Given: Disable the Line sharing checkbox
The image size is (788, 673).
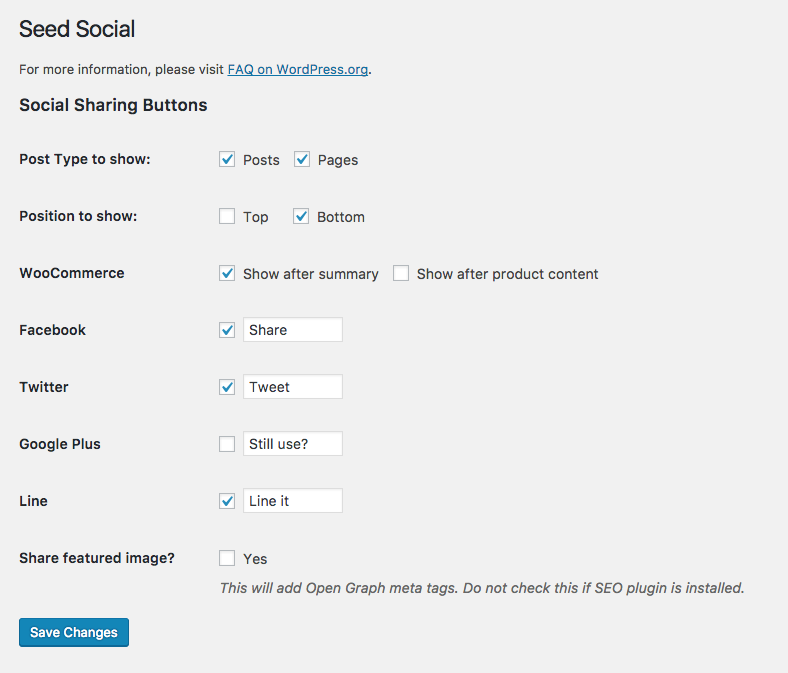Looking at the screenshot, I should coord(227,501).
